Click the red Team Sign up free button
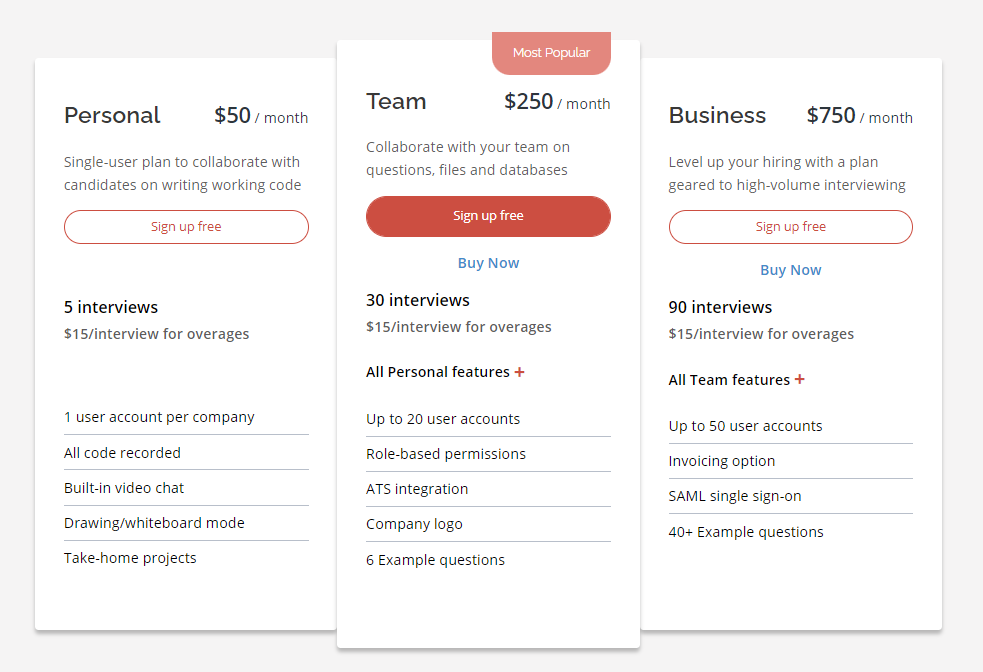The height and width of the screenshot is (672, 983). pos(488,216)
